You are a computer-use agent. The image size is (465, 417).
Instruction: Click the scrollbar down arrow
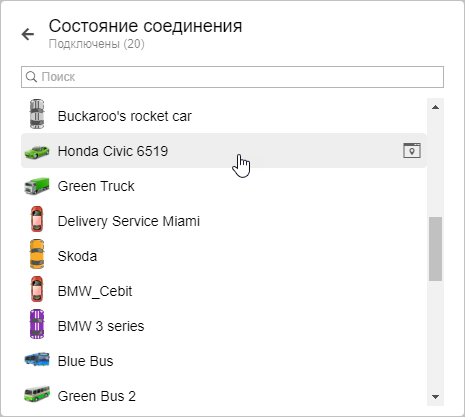pos(435,397)
